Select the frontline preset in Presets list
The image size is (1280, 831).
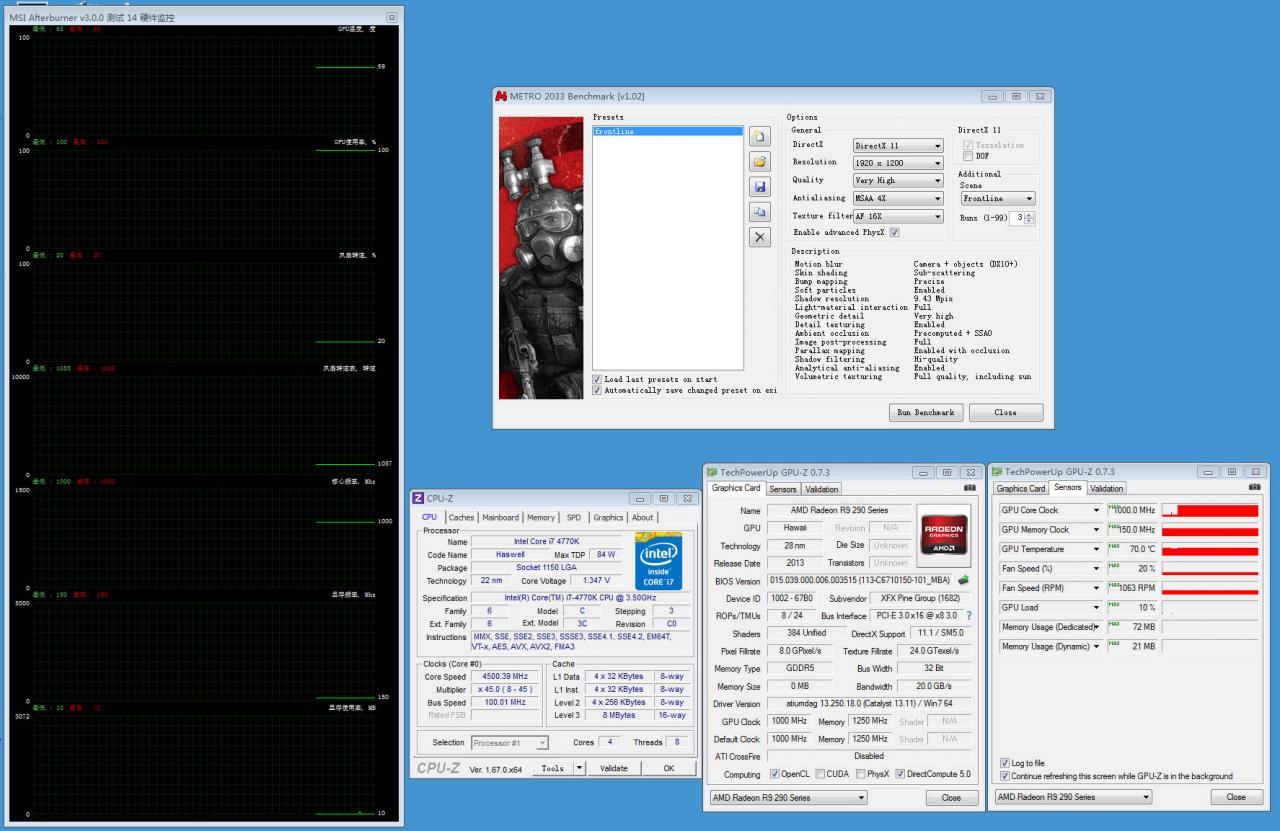(667, 131)
